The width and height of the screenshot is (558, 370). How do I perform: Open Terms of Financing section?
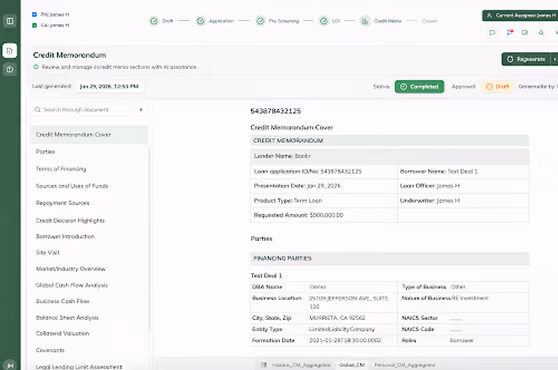pos(61,169)
